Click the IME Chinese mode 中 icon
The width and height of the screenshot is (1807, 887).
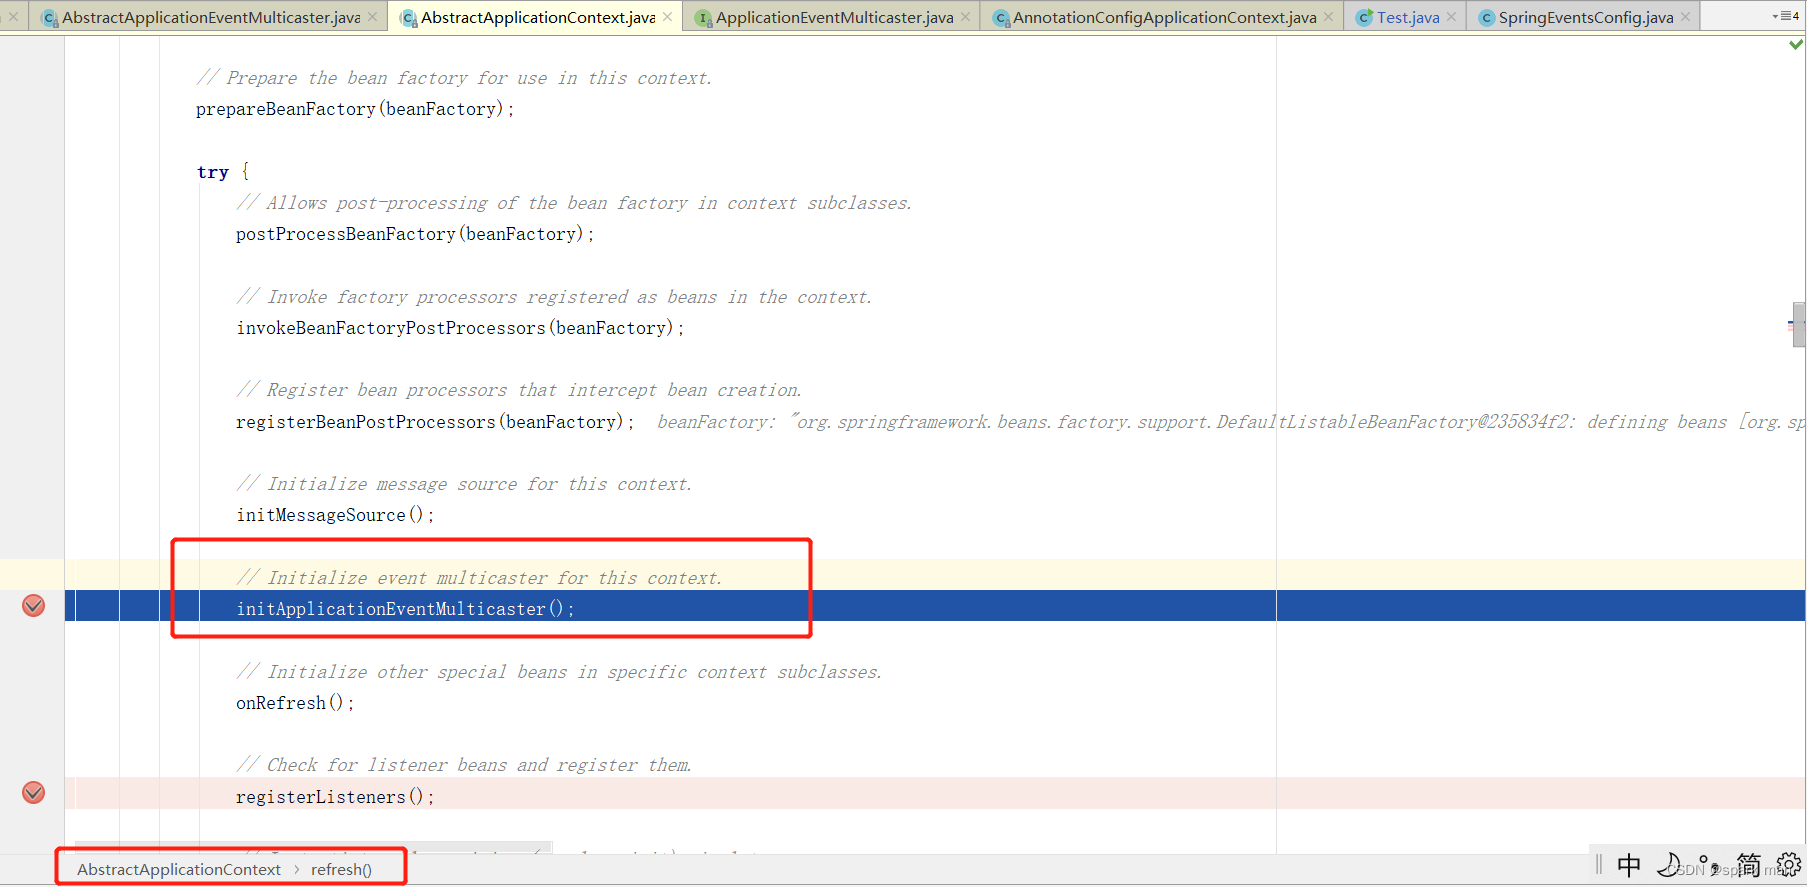[x=1629, y=865]
